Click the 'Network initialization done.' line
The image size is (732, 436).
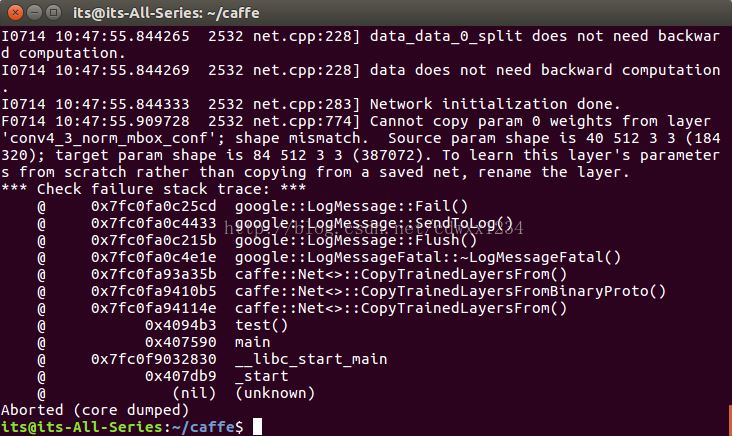[x=495, y=104]
